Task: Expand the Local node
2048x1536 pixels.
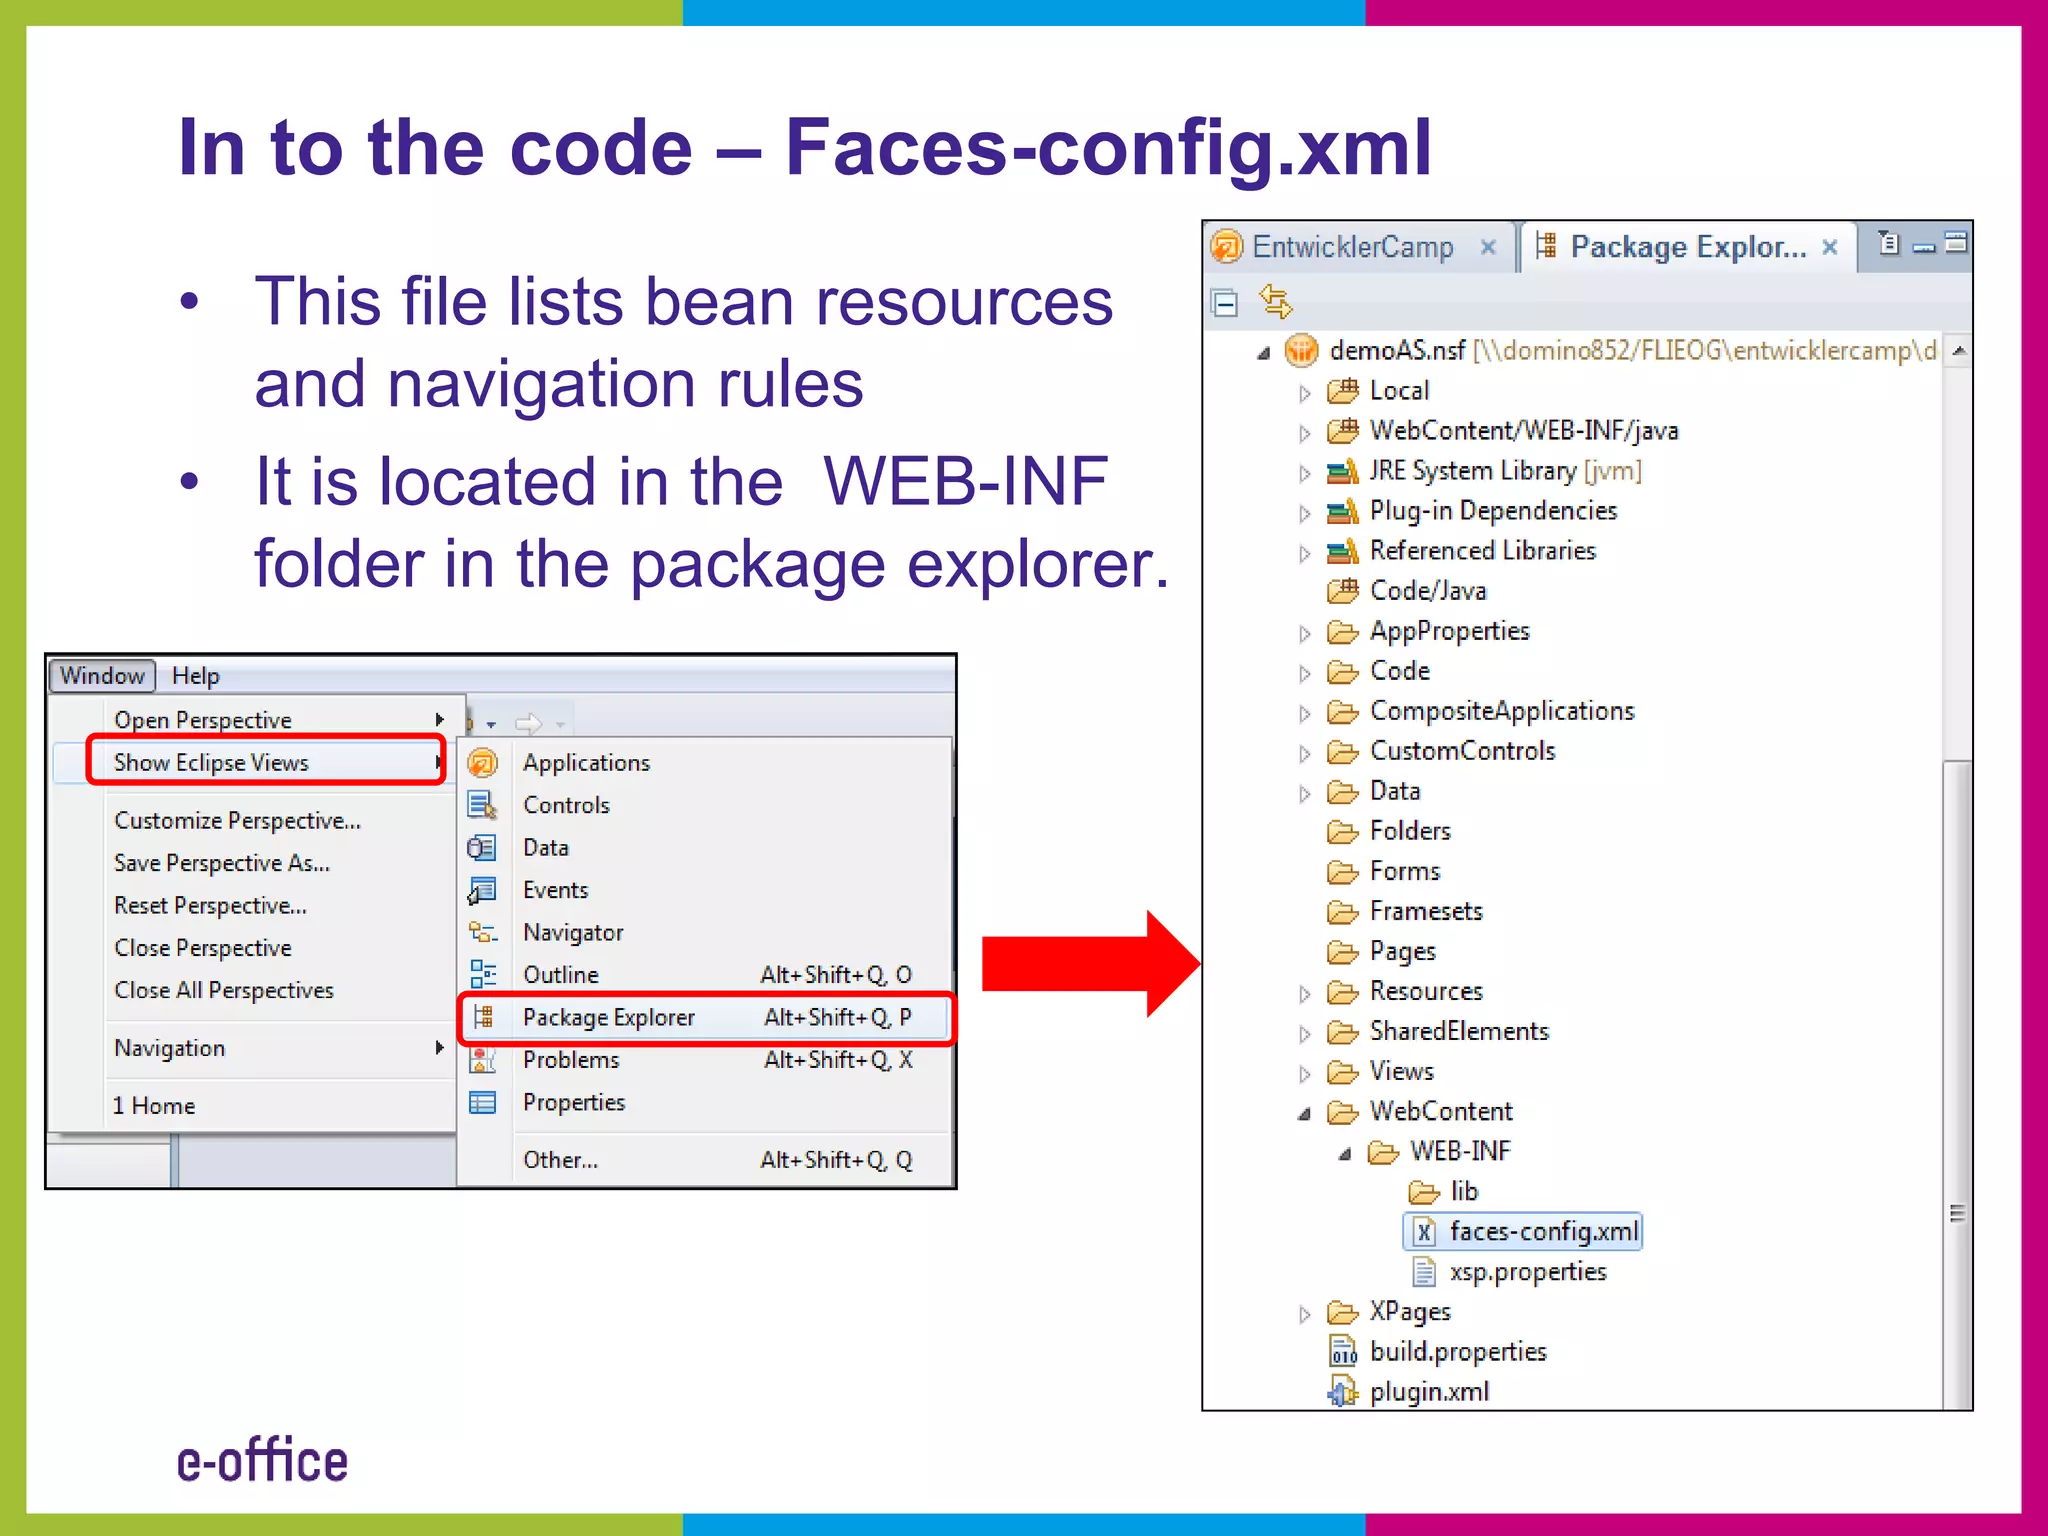Action: [1304, 393]
